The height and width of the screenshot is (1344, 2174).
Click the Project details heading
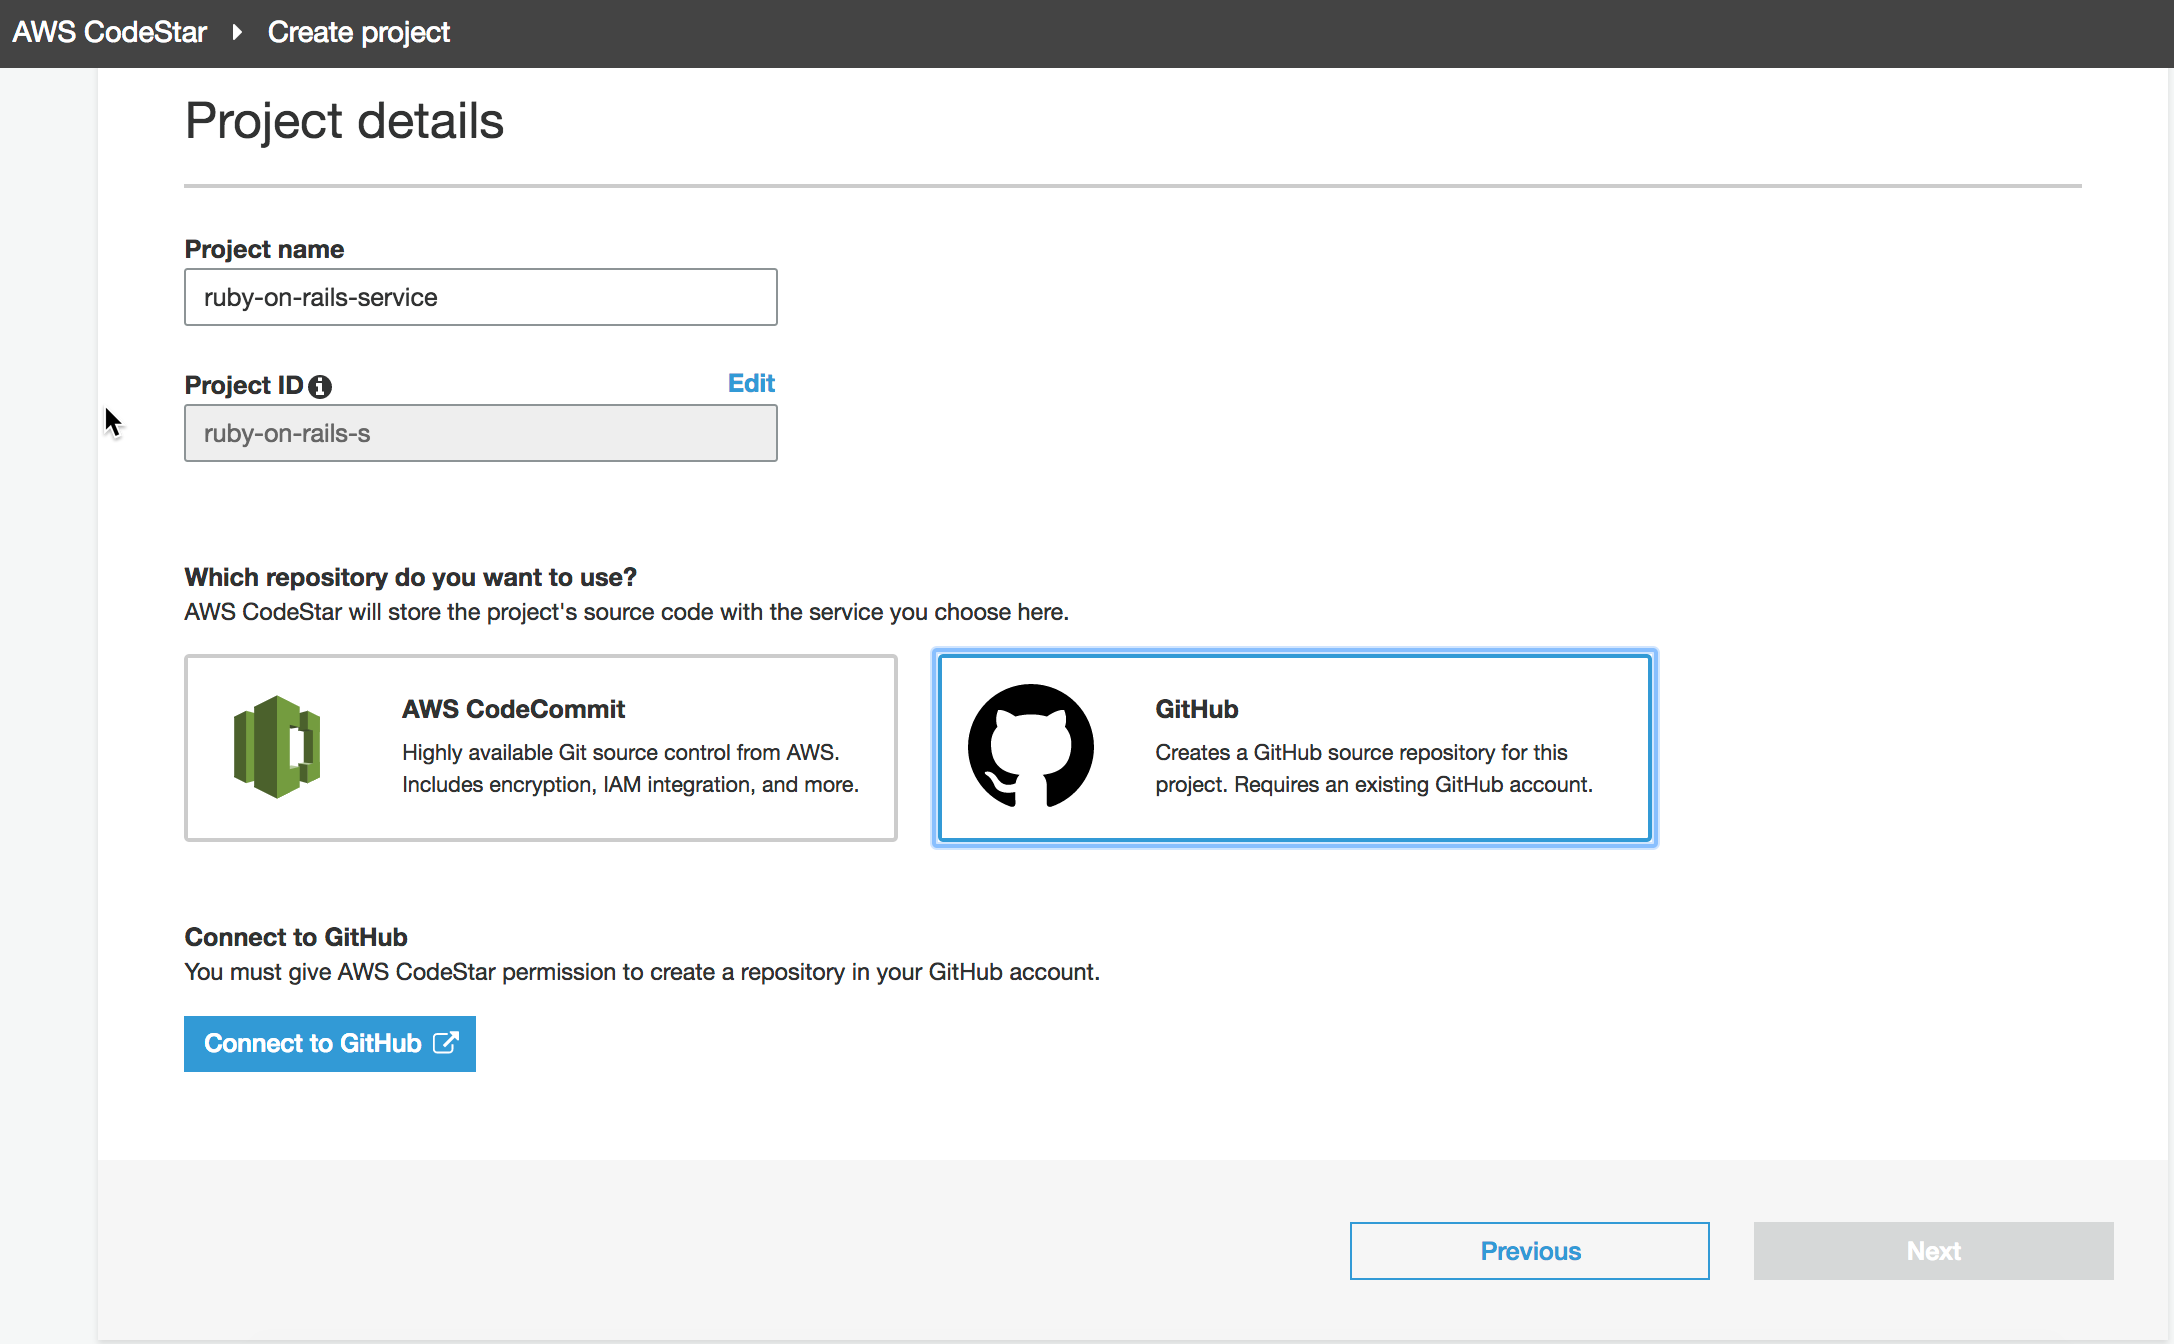[344, 121]
